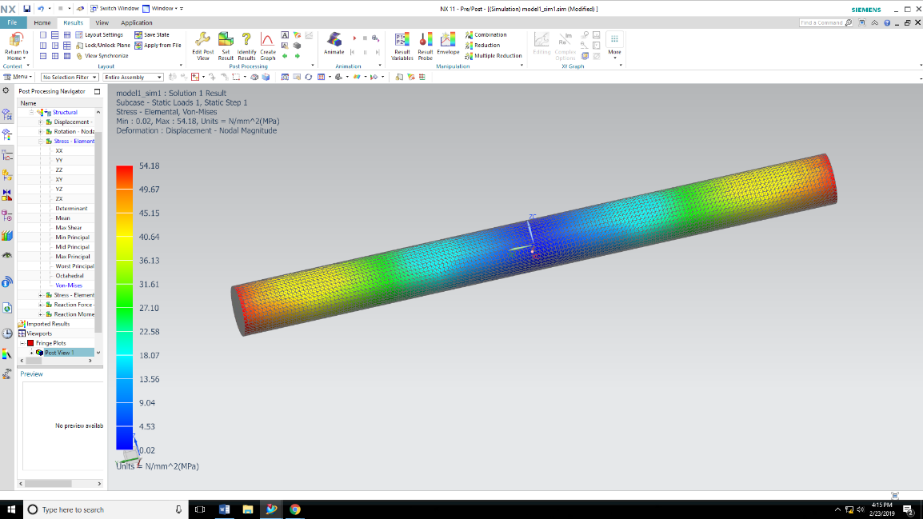Expand the Reaction Force node
923x519 pixels.
click(x=41, y=304)
